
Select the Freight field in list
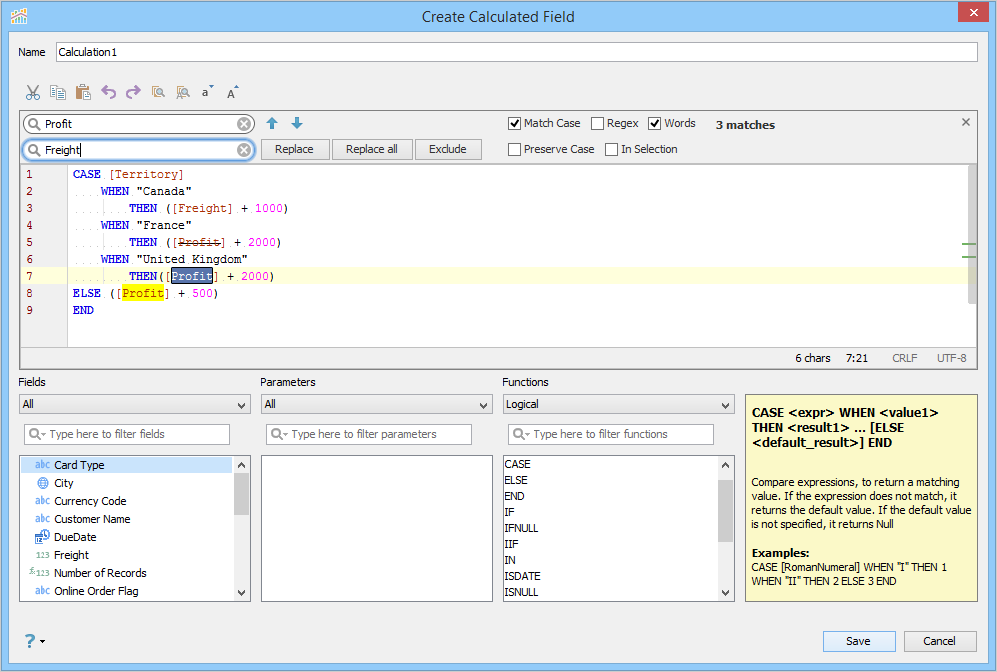click(71, 555)
